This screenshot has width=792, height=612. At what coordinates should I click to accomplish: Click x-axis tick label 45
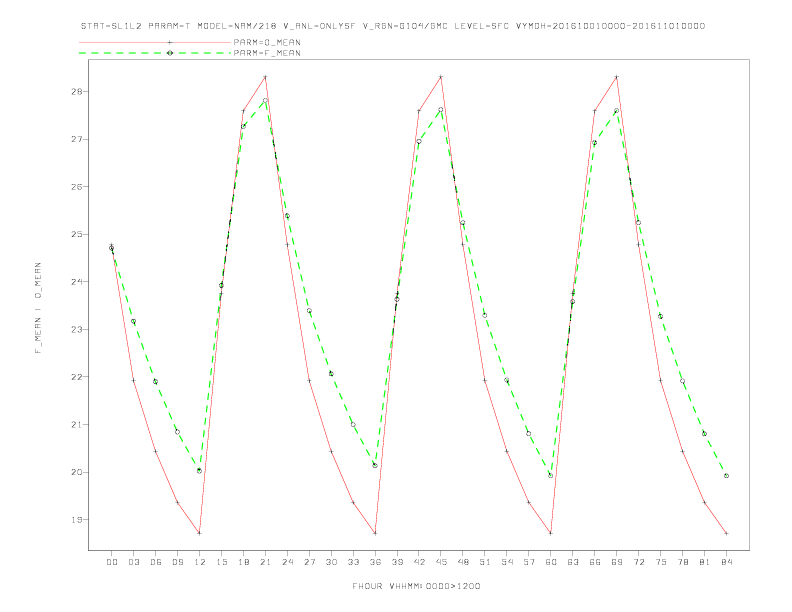click(x=441, y=562)
